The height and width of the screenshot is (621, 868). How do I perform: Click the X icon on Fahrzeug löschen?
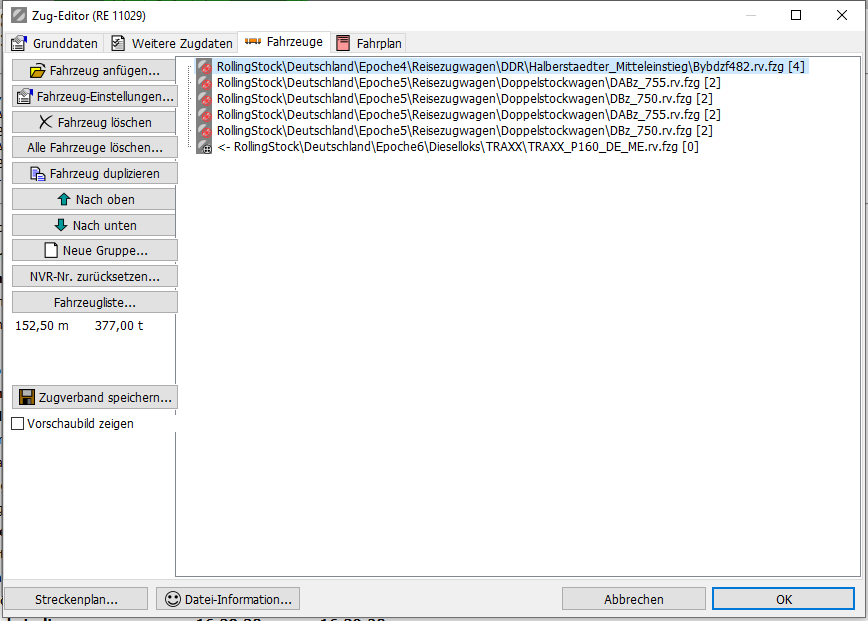click(x=45, y=123)
